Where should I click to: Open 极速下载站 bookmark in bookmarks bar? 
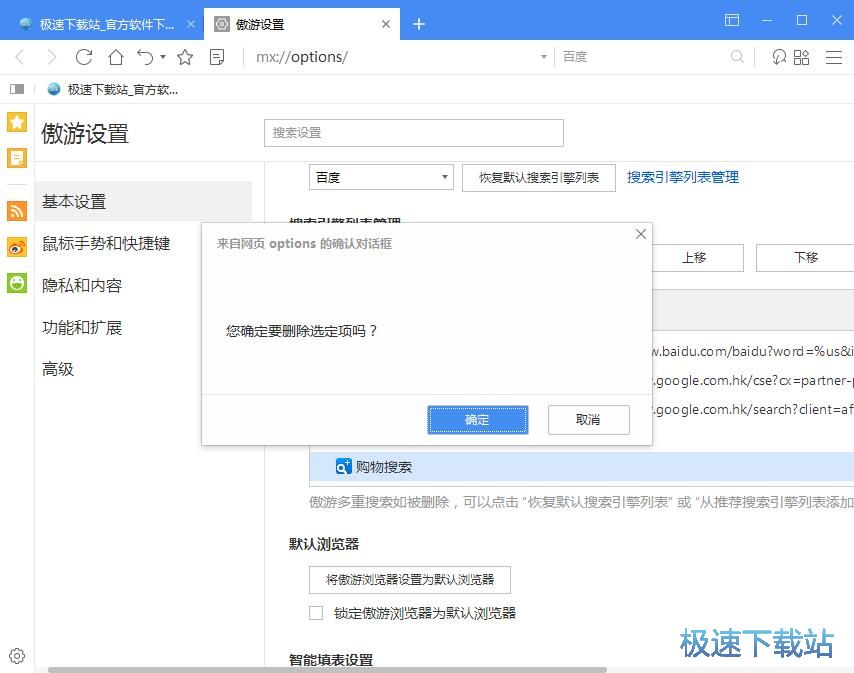[113, 89]
